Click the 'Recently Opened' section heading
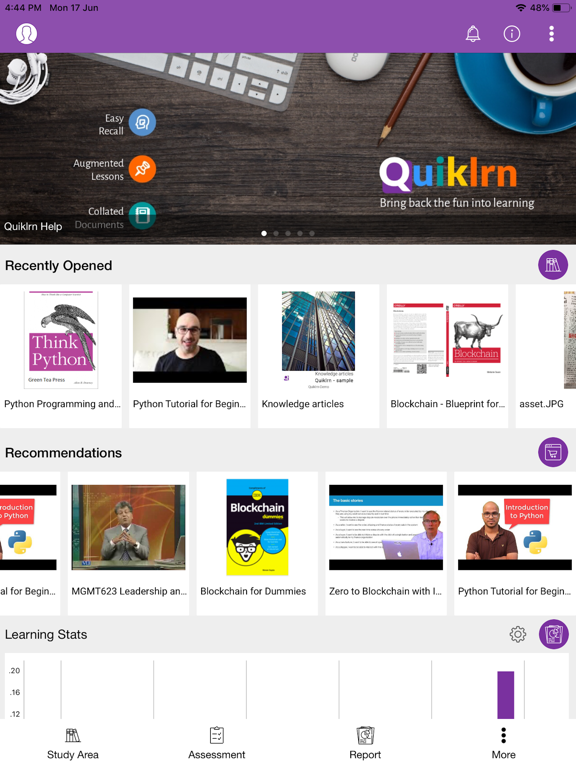 [x=58, y=265]
